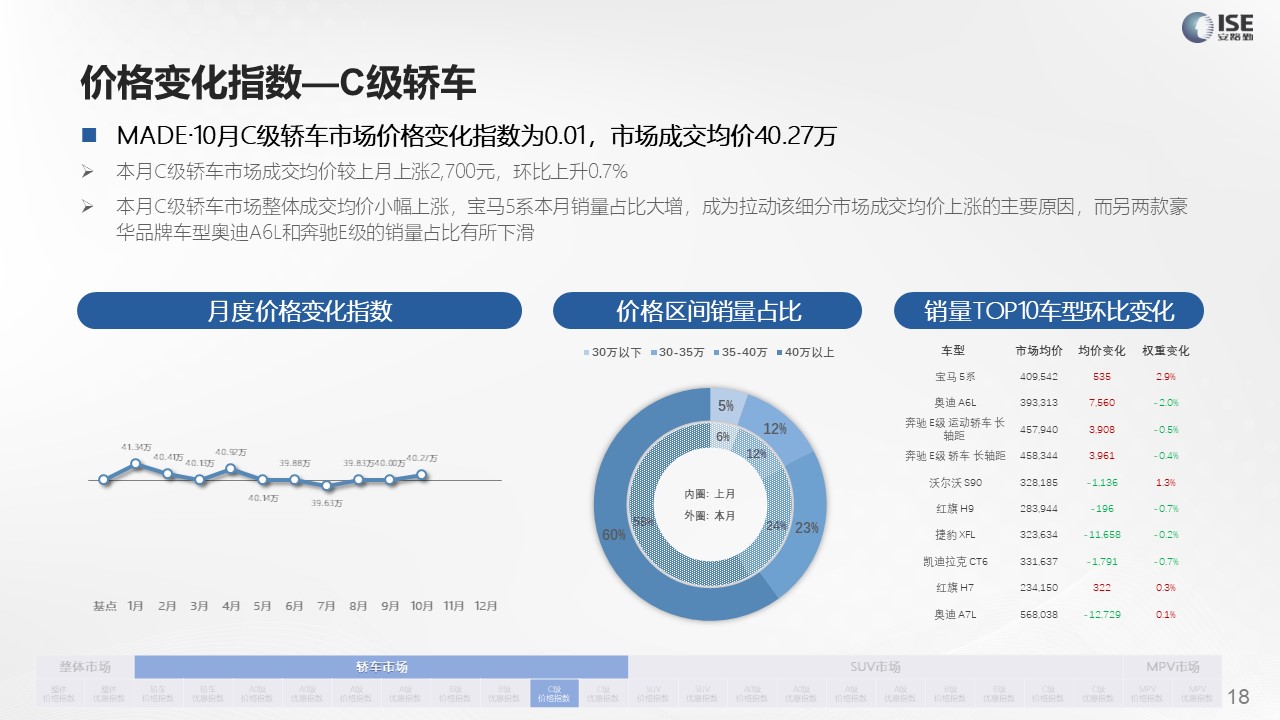Click the -11,658 price change cell
Screen dimensions: 1280x720
tap(1102, 535)
